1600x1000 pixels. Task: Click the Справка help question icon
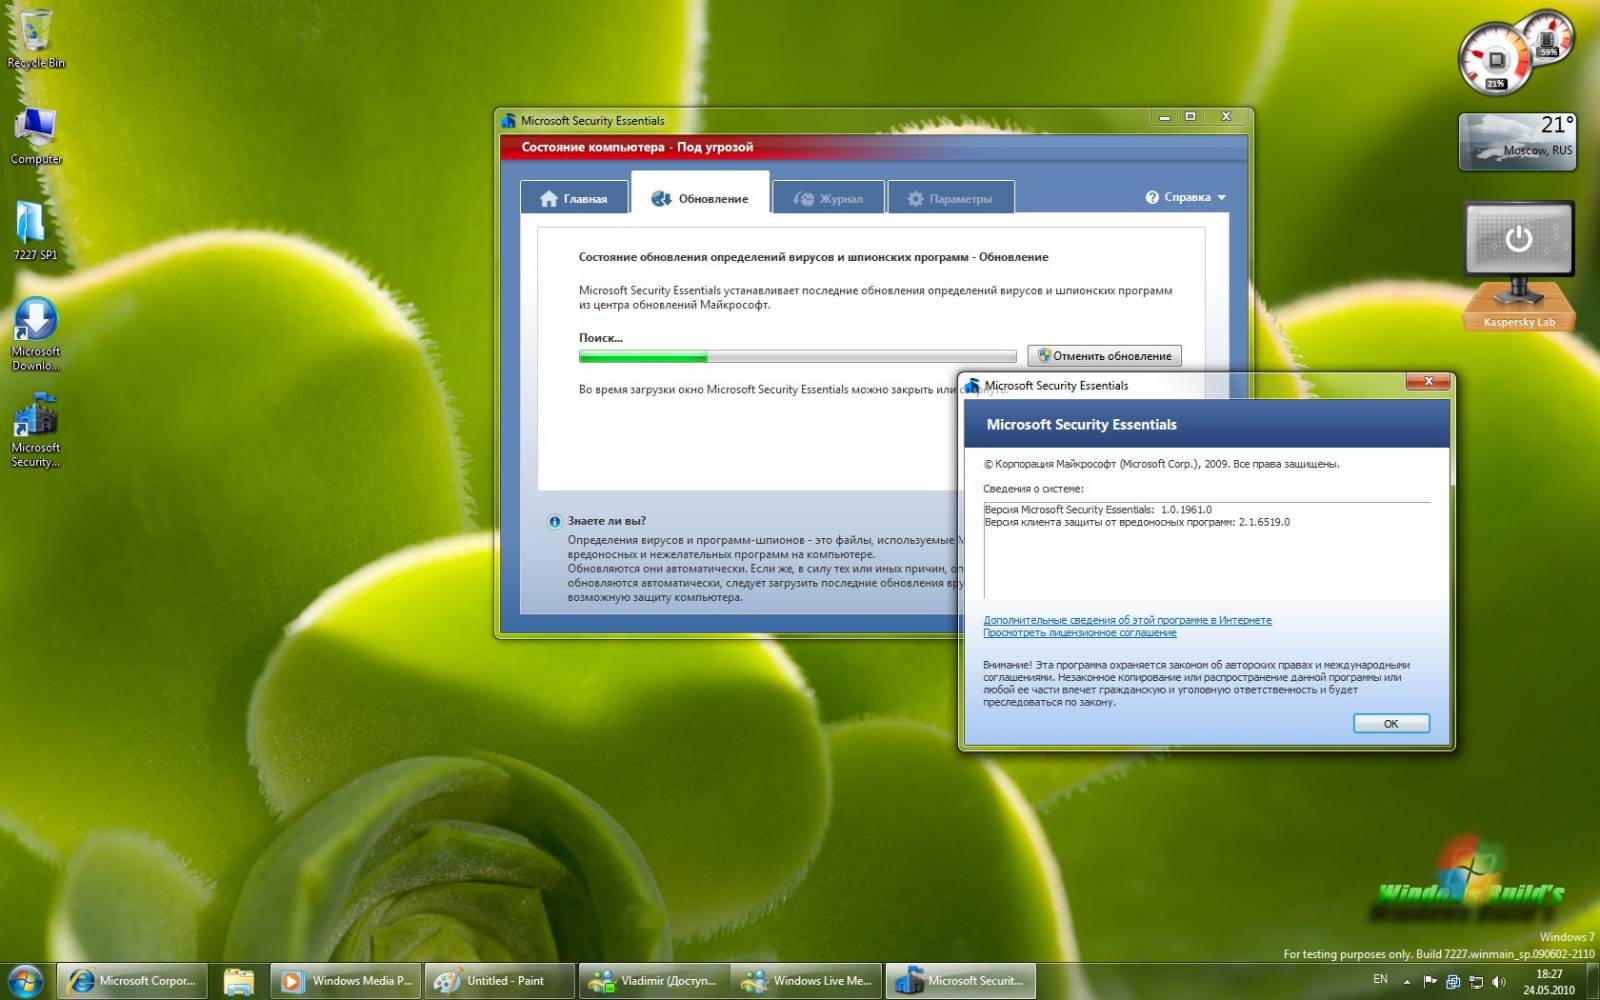coord(1152,197)
